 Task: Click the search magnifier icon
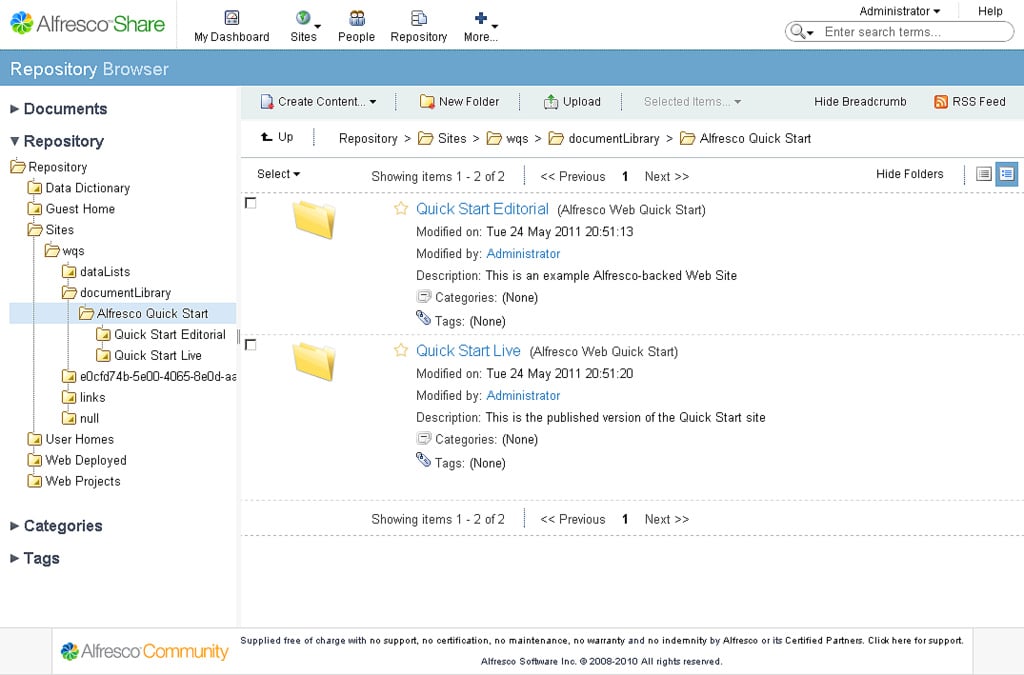(797, 31)
